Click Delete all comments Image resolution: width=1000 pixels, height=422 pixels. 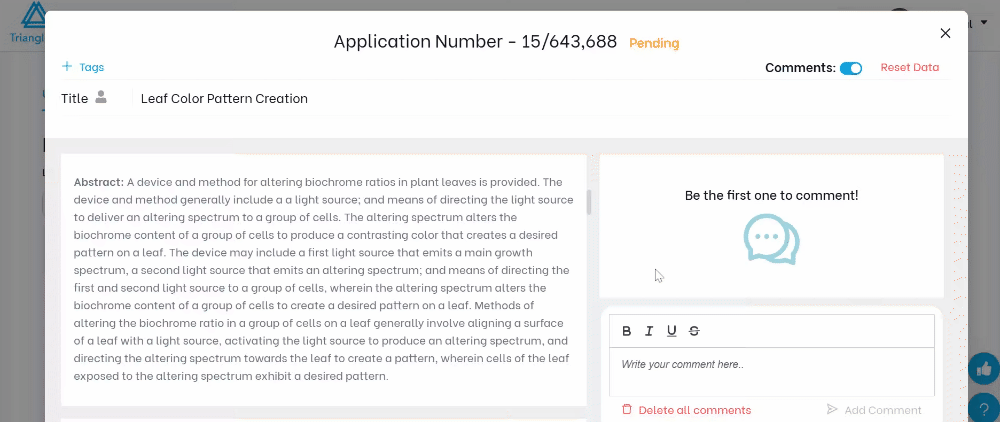point(695,410)
